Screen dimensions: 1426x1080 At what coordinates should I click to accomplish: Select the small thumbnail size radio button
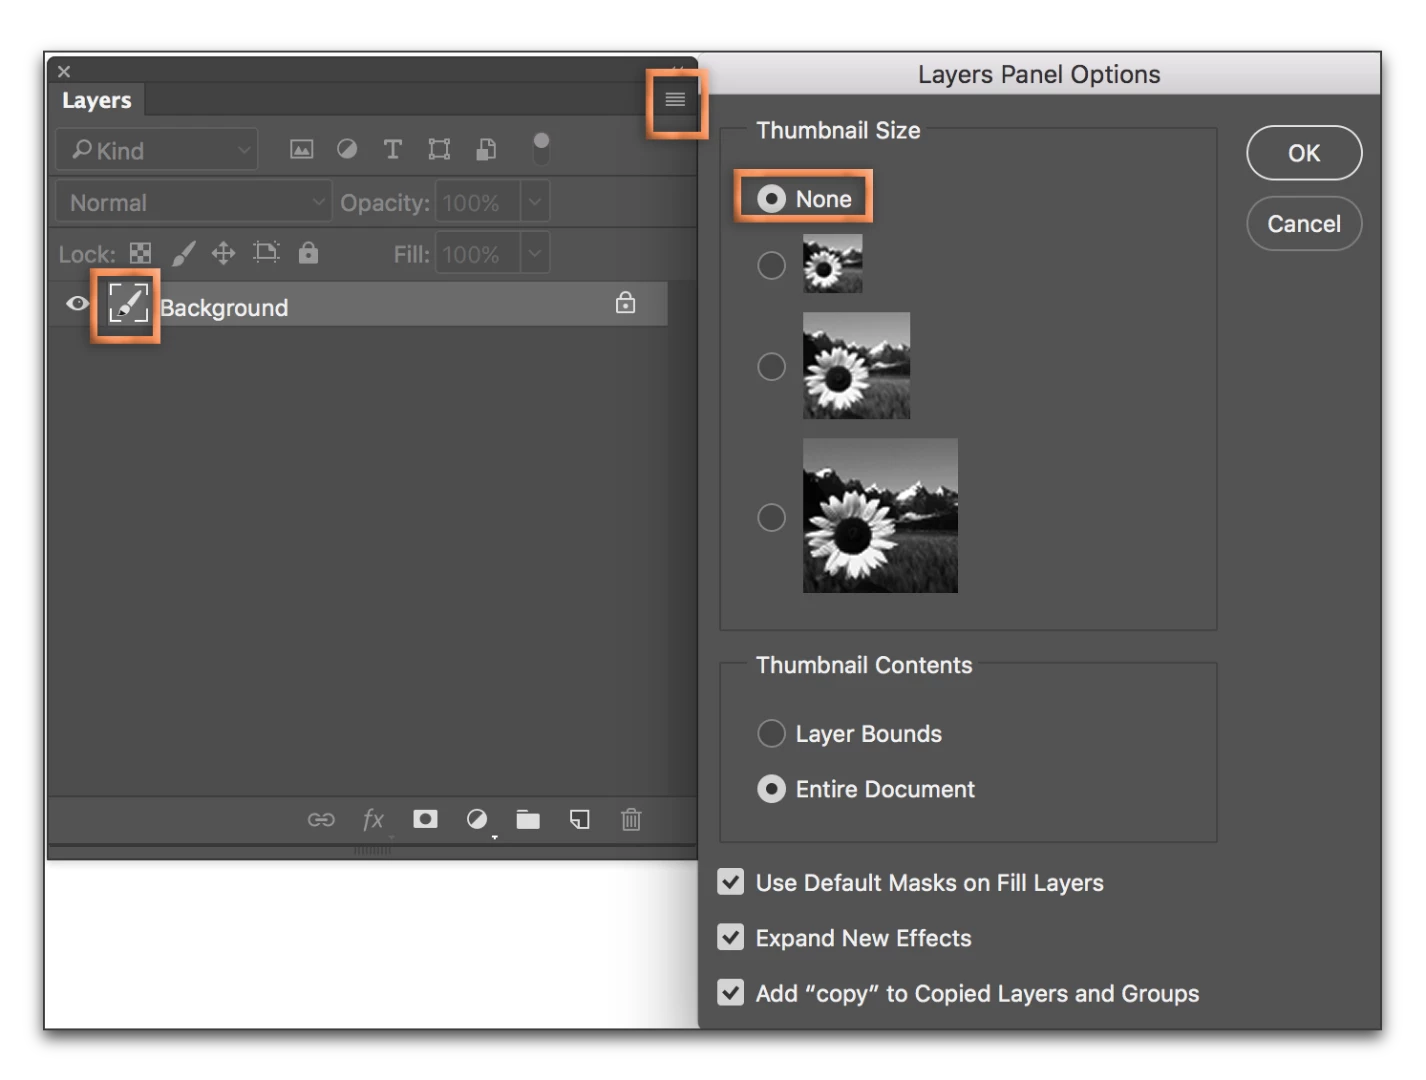coord(771,265)
